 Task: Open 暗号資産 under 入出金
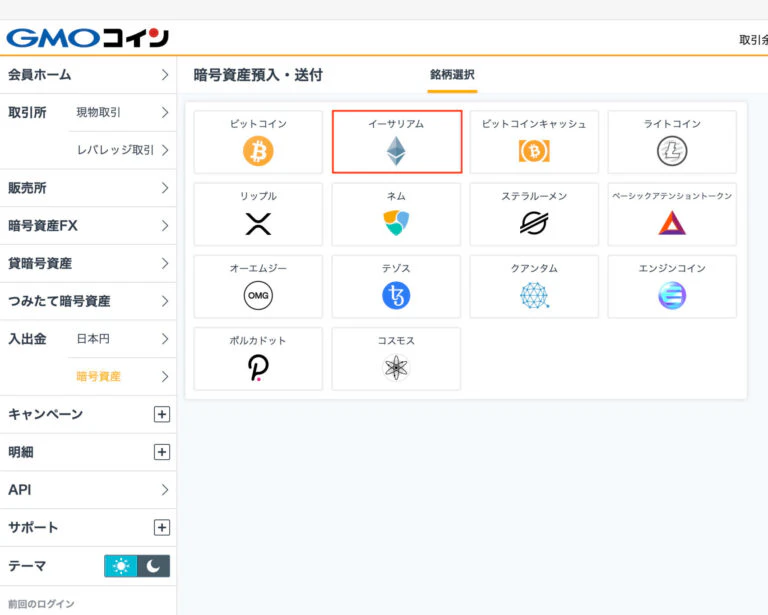(x=122, y=377)
